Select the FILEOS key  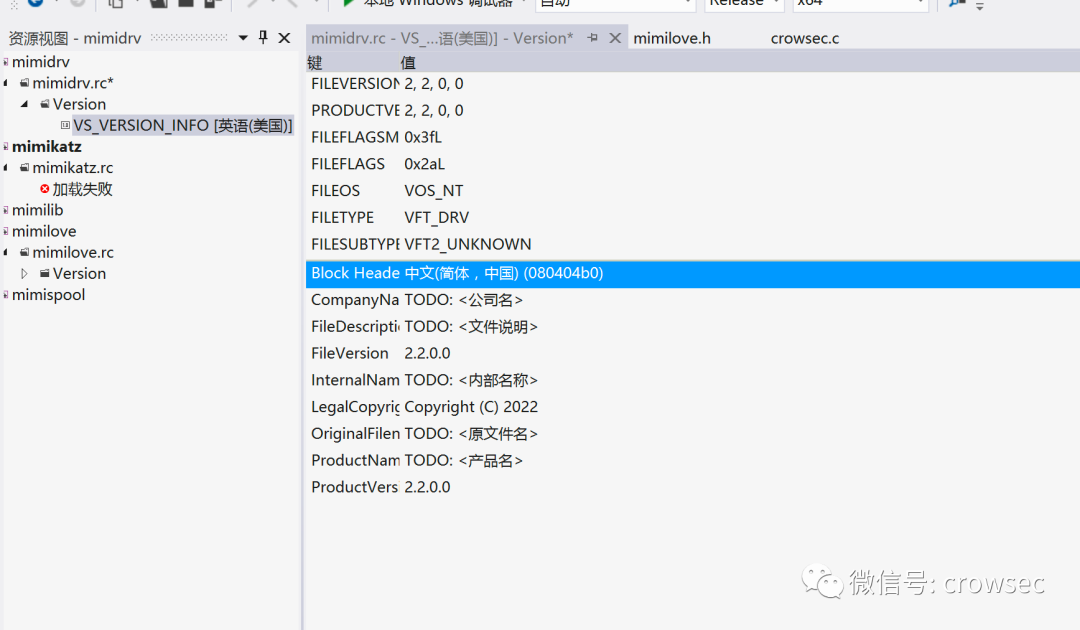(335, 191)
